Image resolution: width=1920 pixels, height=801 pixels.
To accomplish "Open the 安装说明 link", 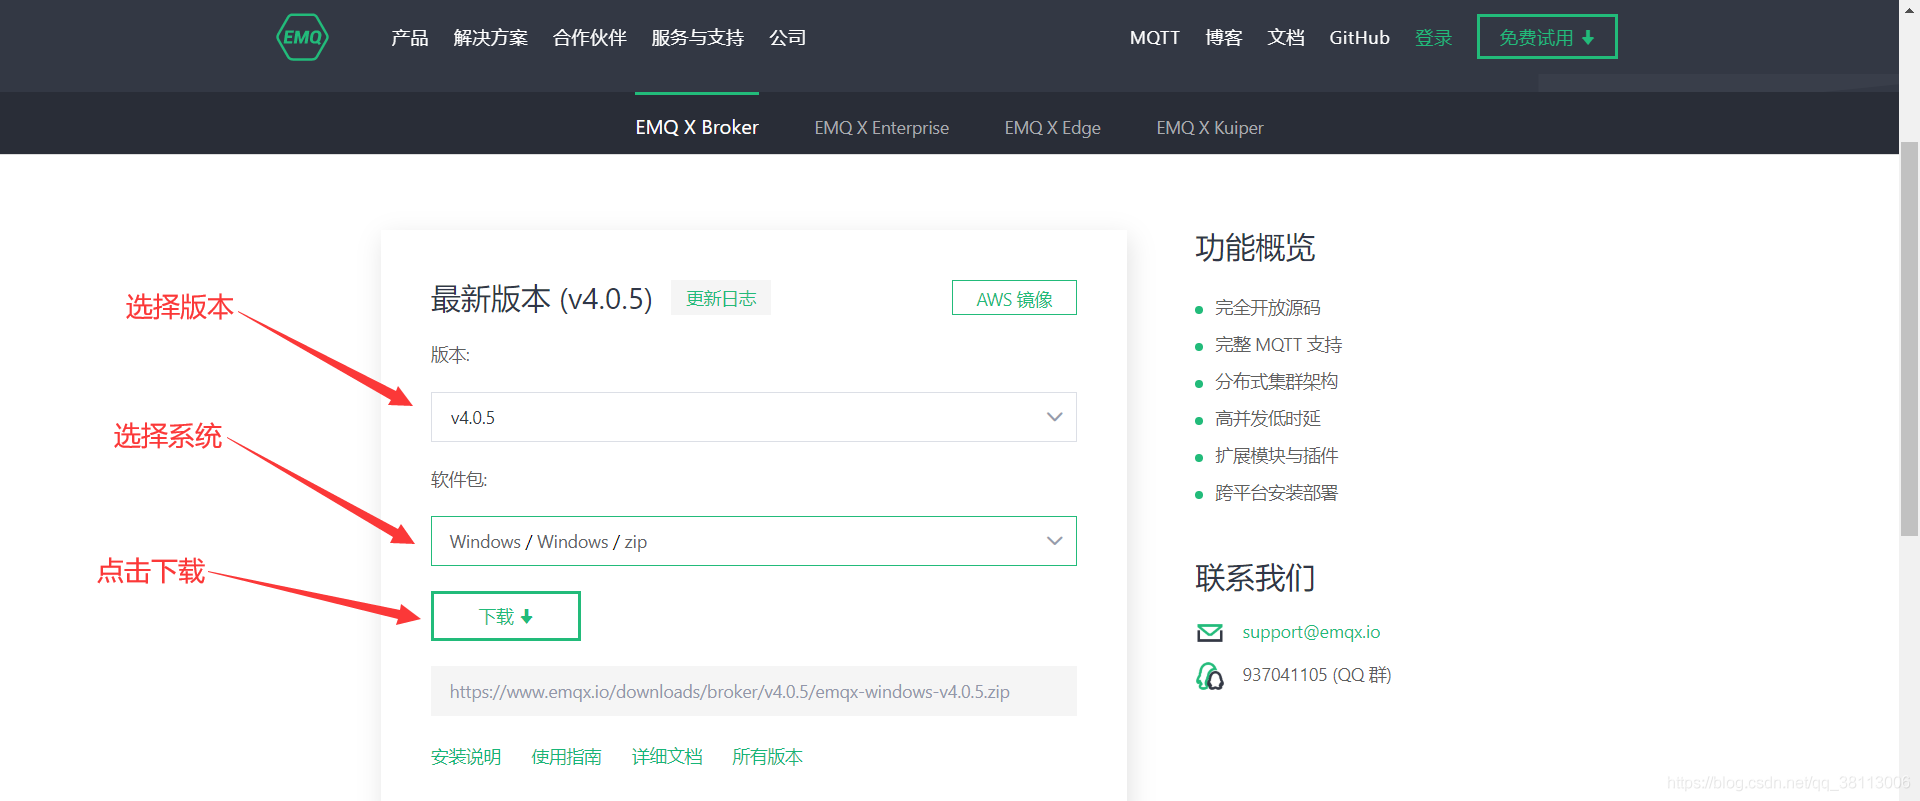I will [x=466, y=757].
